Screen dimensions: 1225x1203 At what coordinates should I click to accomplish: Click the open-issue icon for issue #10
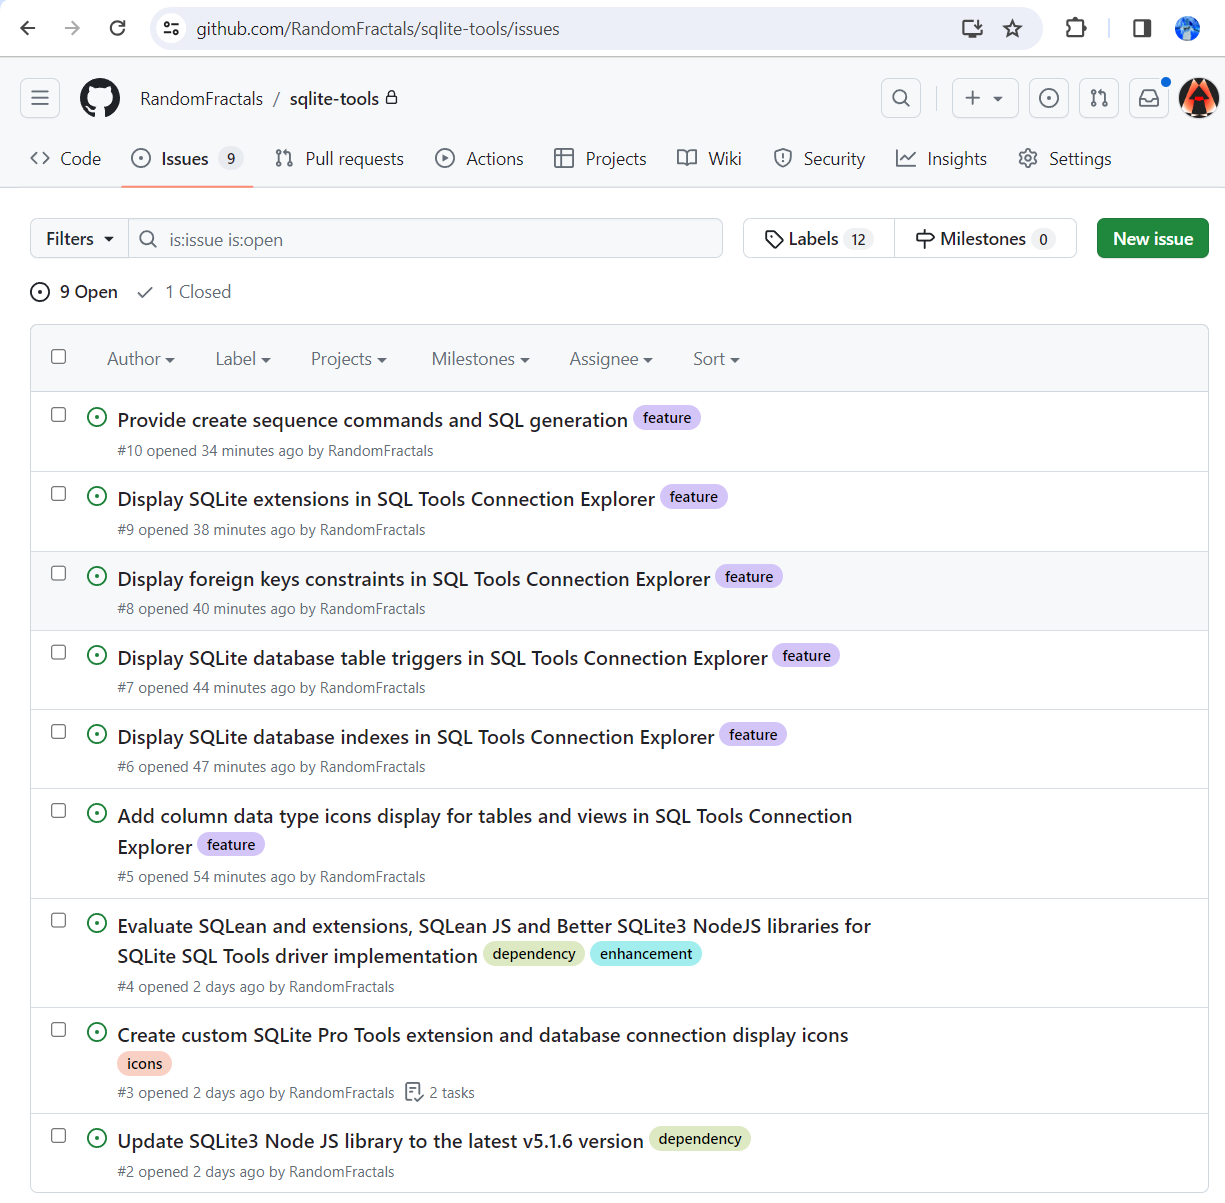point(97,418)
